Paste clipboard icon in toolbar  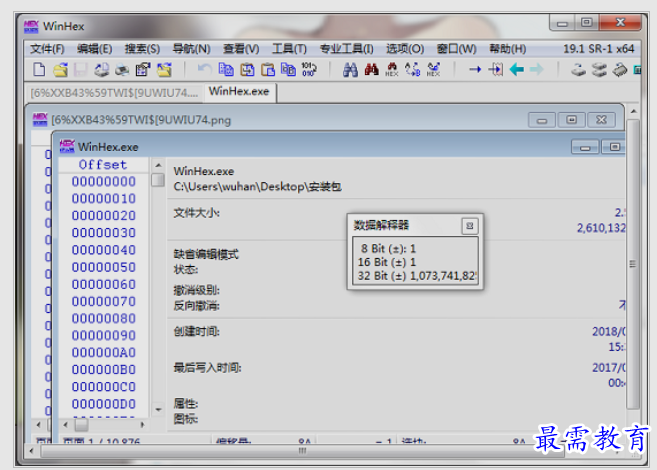point(268,69)
